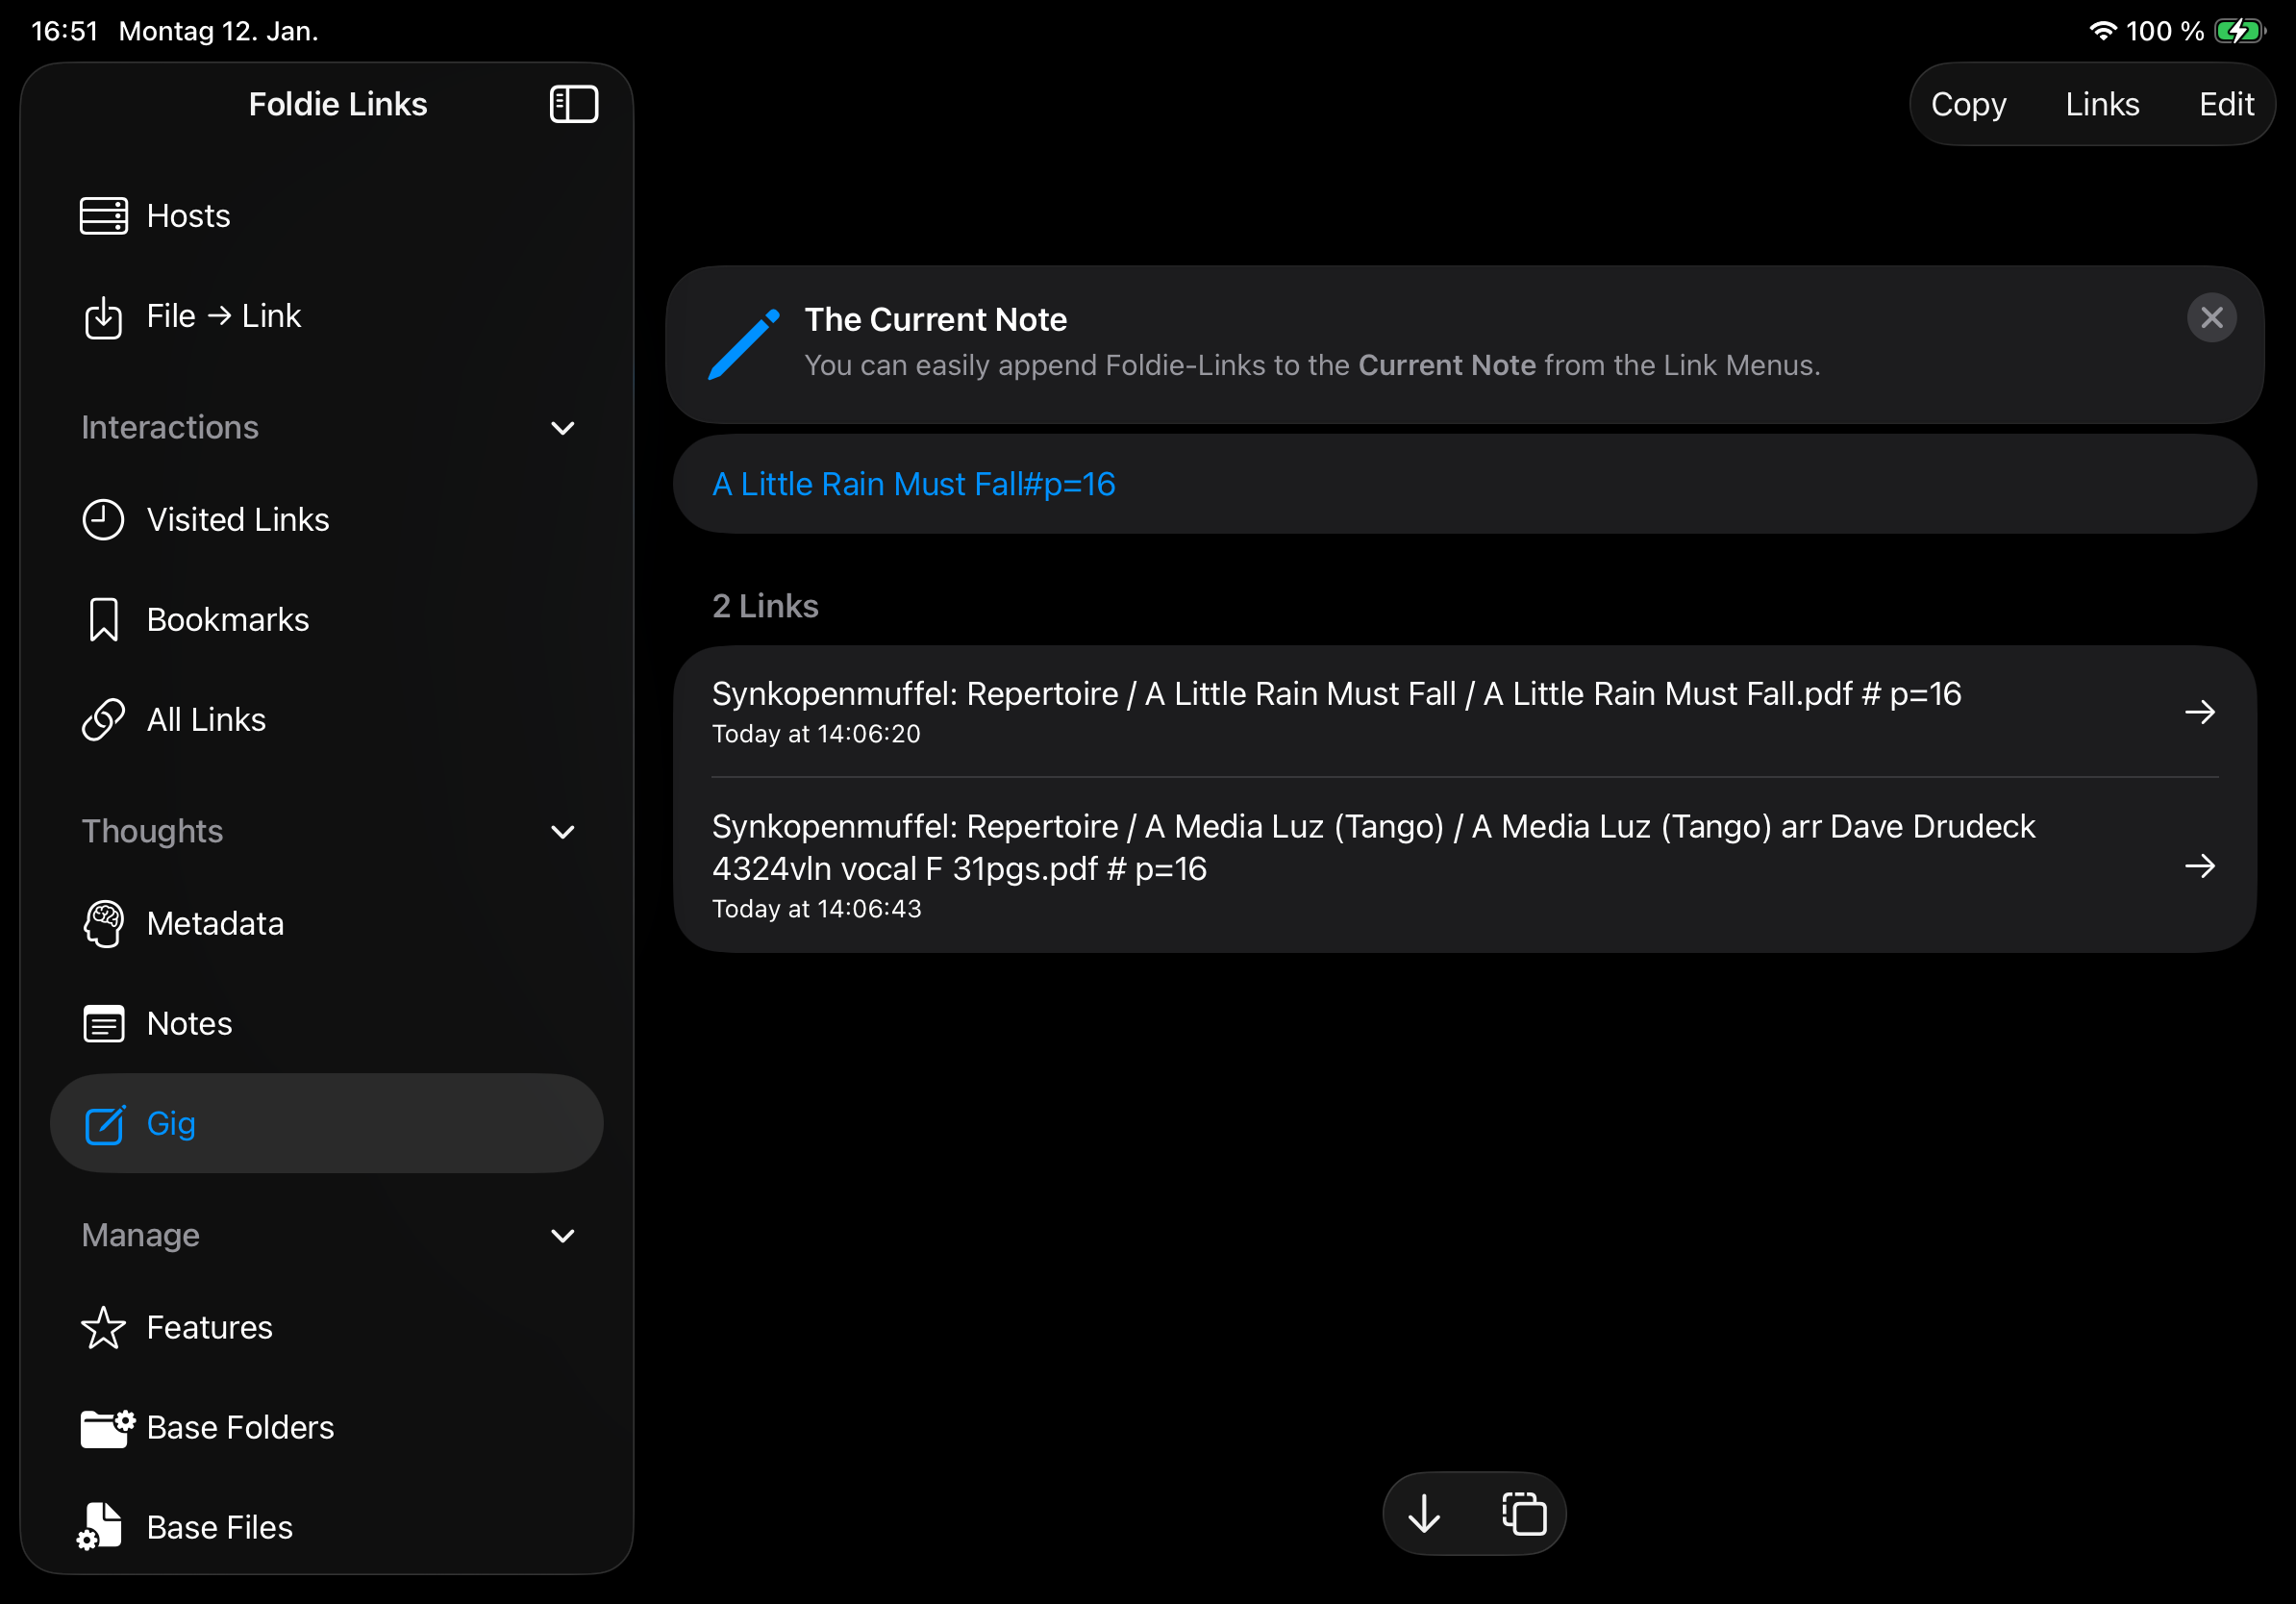The width and height of the screenshot is (2296, 1604).
Task: Open Visited Links history
Action: (x=236, y=520)
